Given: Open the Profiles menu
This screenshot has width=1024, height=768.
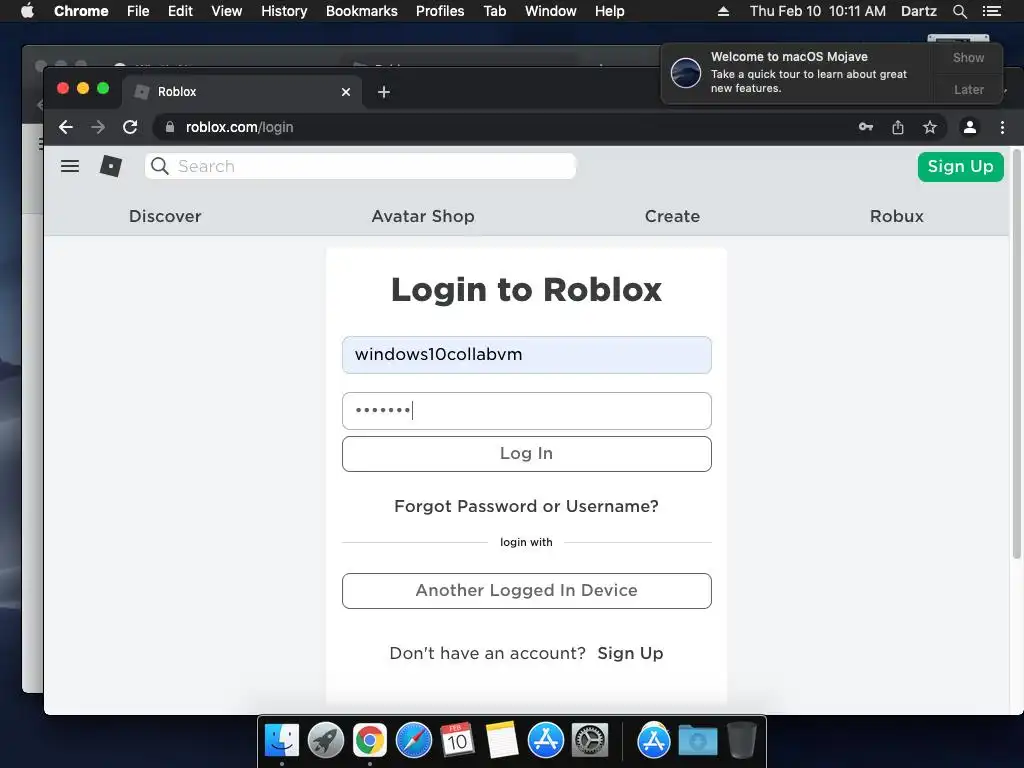Looking at the screenshot, I should coord(440,11).
